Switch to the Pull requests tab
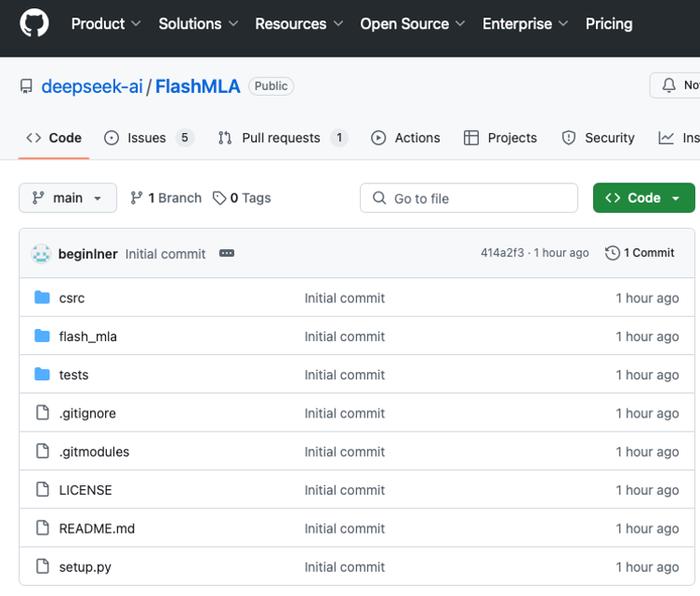 (x=282, y=138)
